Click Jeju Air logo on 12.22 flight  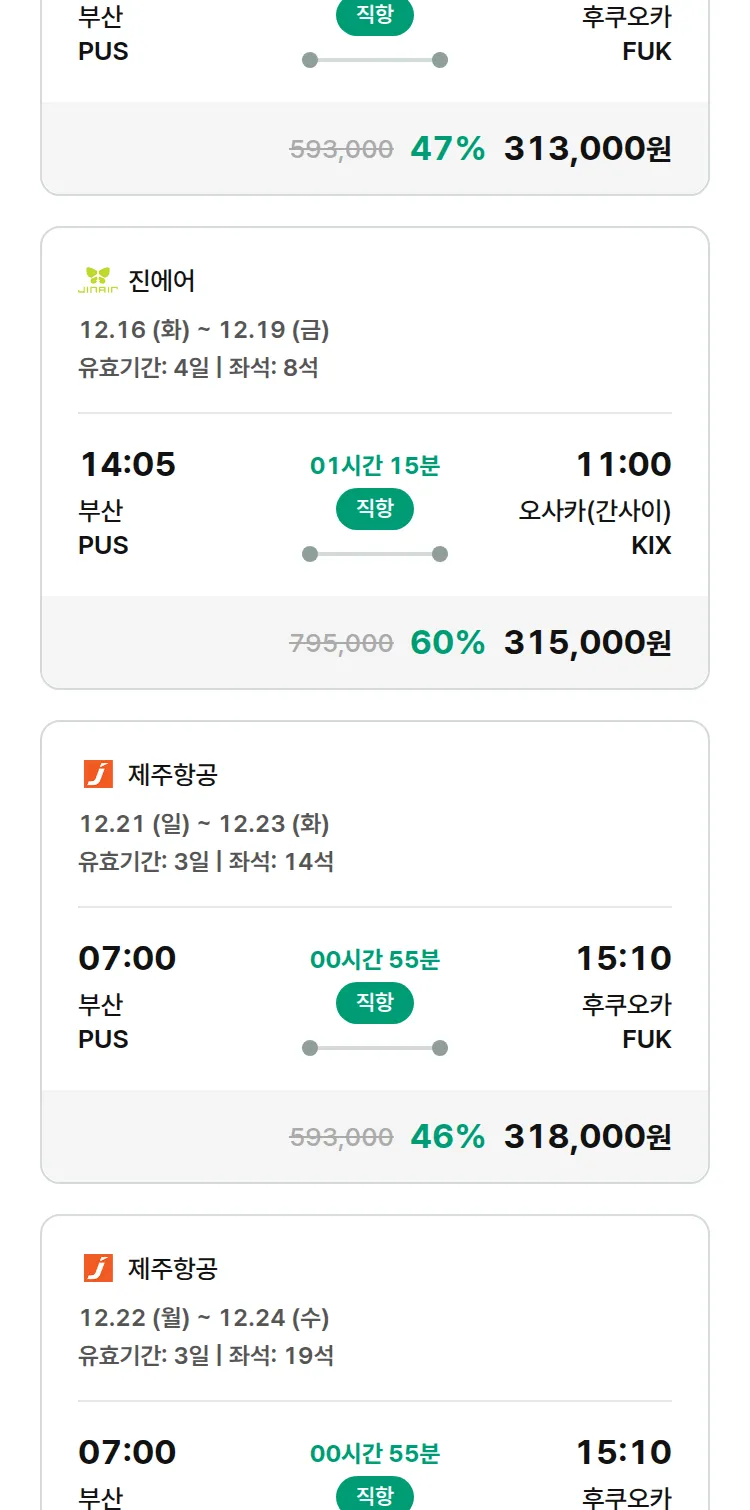point(98,1268)
